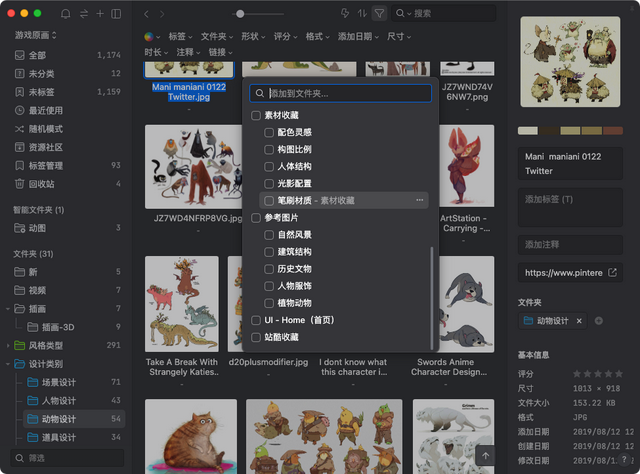
Task: Click the 添加标签 tag field
Action: pos(570,207)
